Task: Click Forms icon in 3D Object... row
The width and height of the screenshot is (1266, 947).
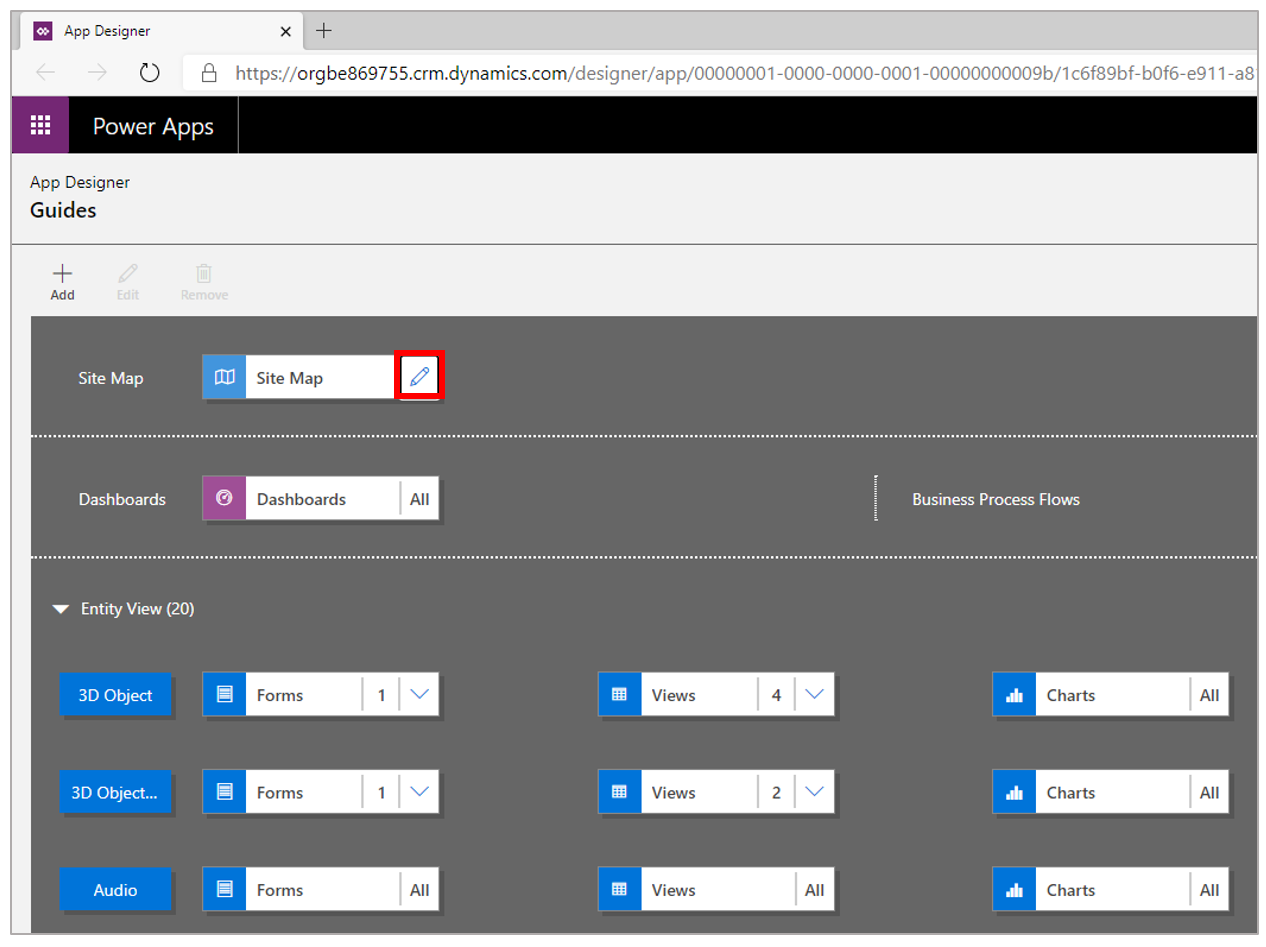Action: pos(225,791)
